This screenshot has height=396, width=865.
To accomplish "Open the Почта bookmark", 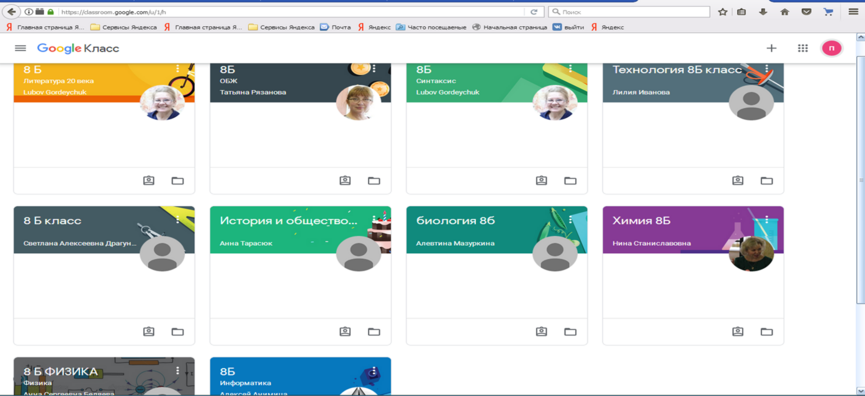I will point(336,27).
